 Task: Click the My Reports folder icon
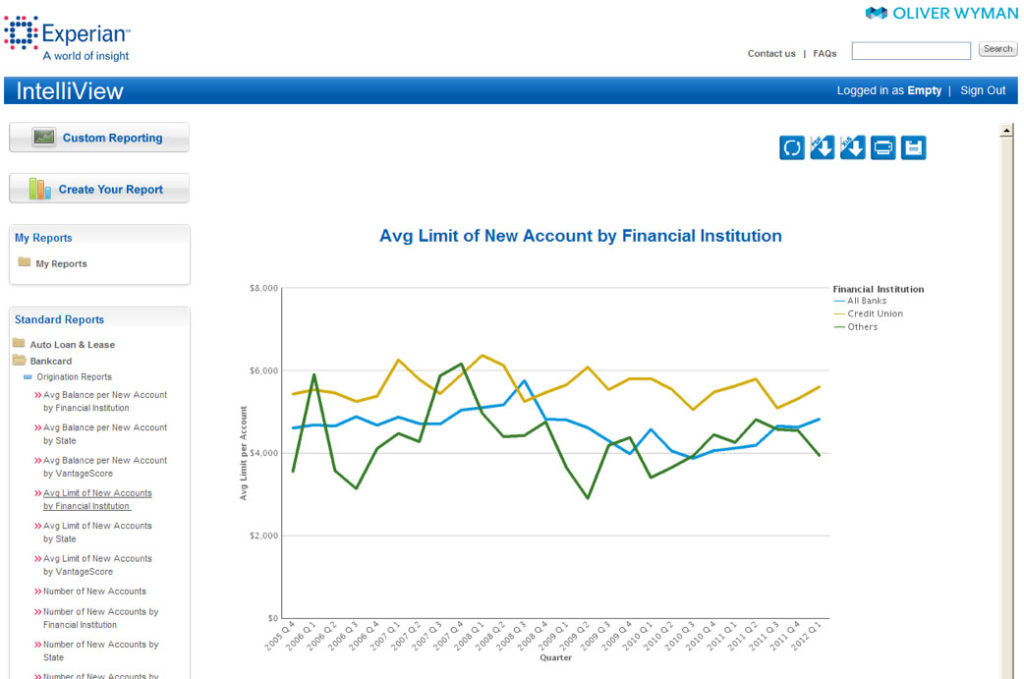point(22,264)
